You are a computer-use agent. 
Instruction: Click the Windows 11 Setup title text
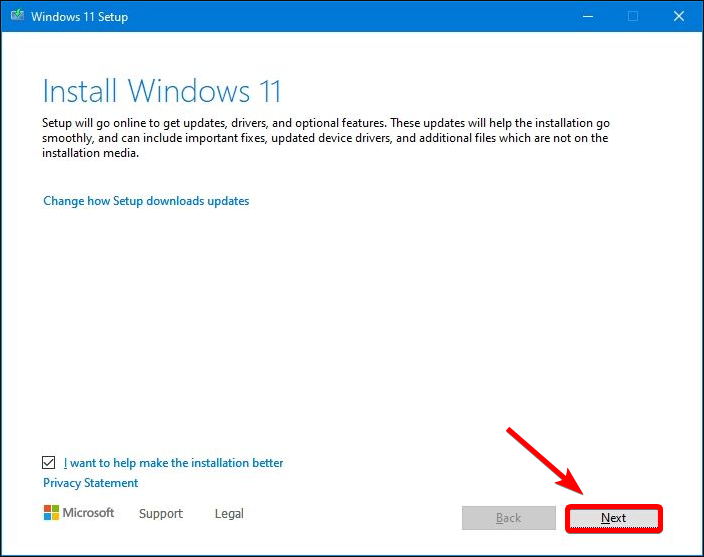coord(79,17)
